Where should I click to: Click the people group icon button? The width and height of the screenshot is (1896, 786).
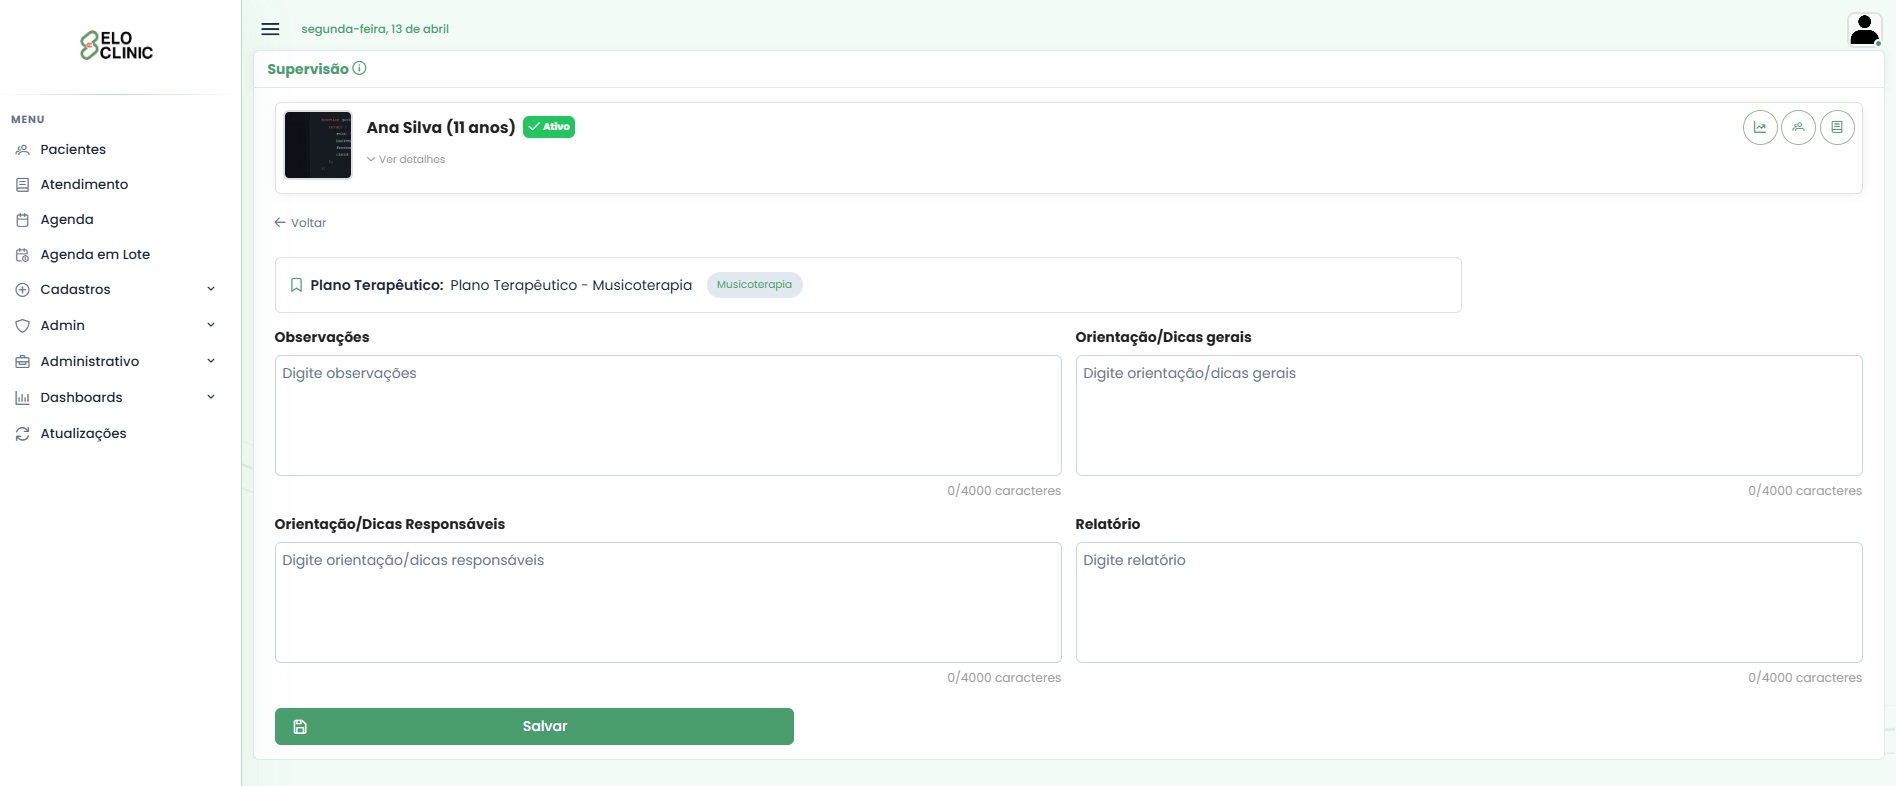[x=1798, y=128]
